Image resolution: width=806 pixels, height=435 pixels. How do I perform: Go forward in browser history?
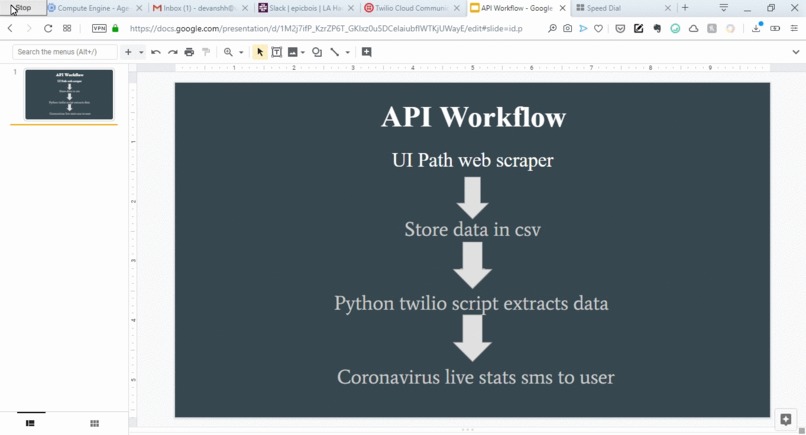click(29, 28)
